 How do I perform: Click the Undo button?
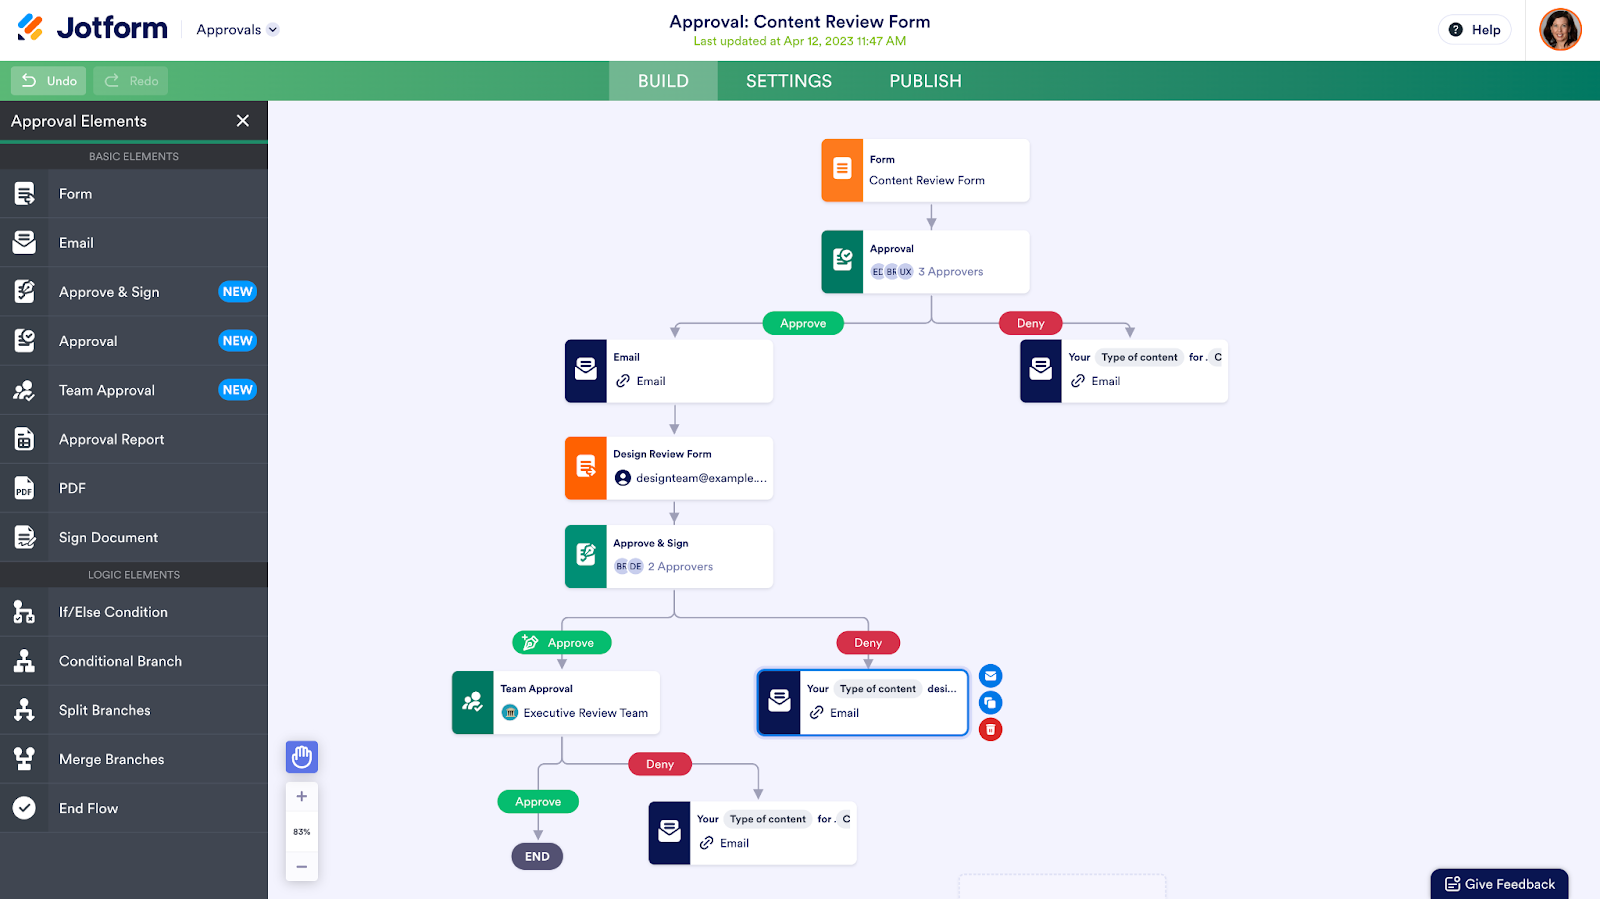click(x=49, y=81)
